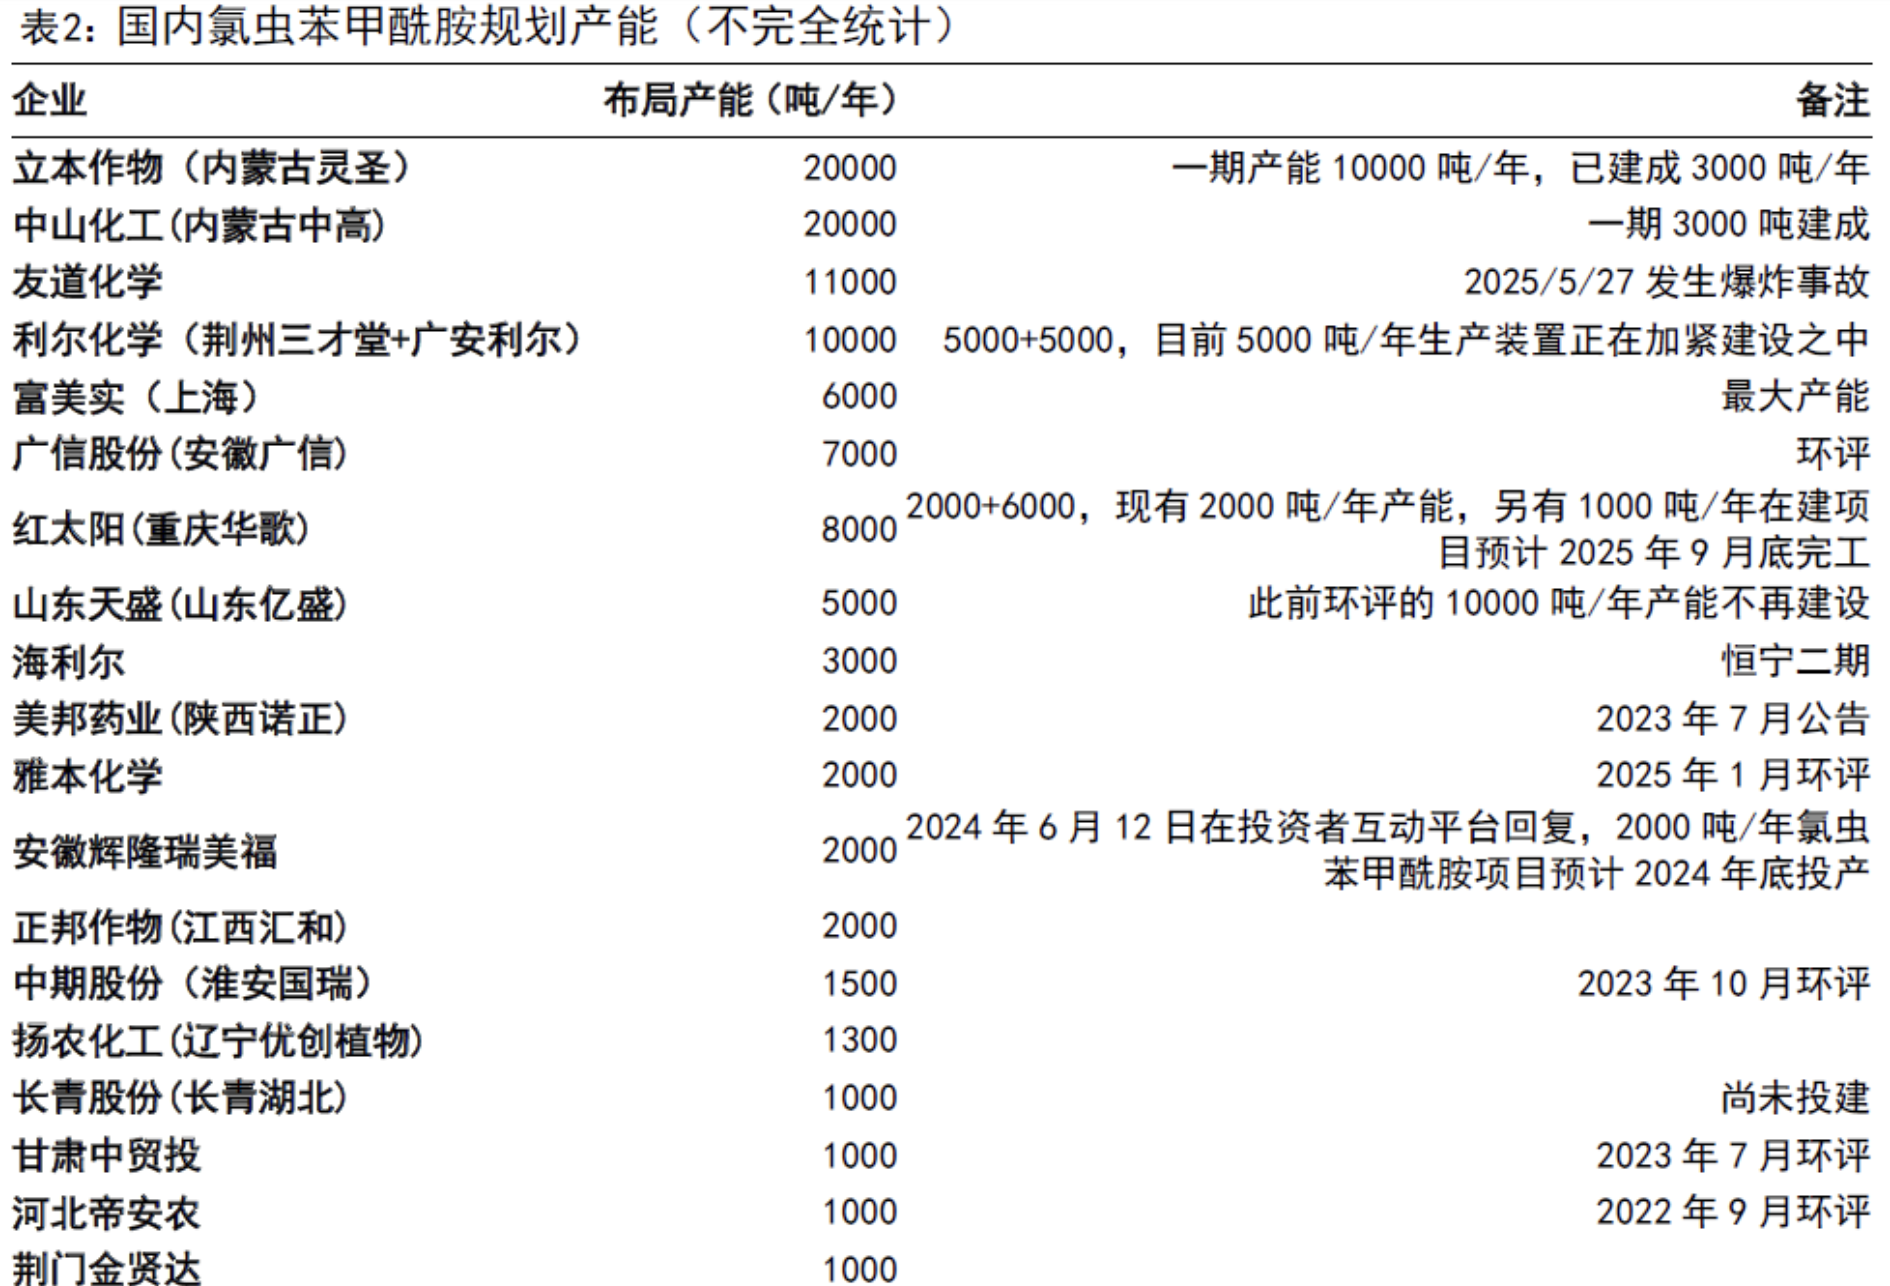Click the capacity value 1500

click(859, 985)
